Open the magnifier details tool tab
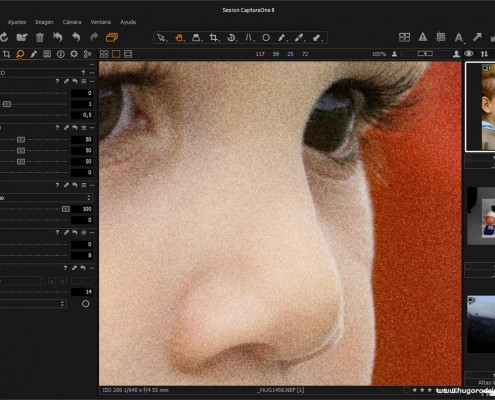Image resolution: width=495 pixels, height=400 pixels. (x=20, y=54)
